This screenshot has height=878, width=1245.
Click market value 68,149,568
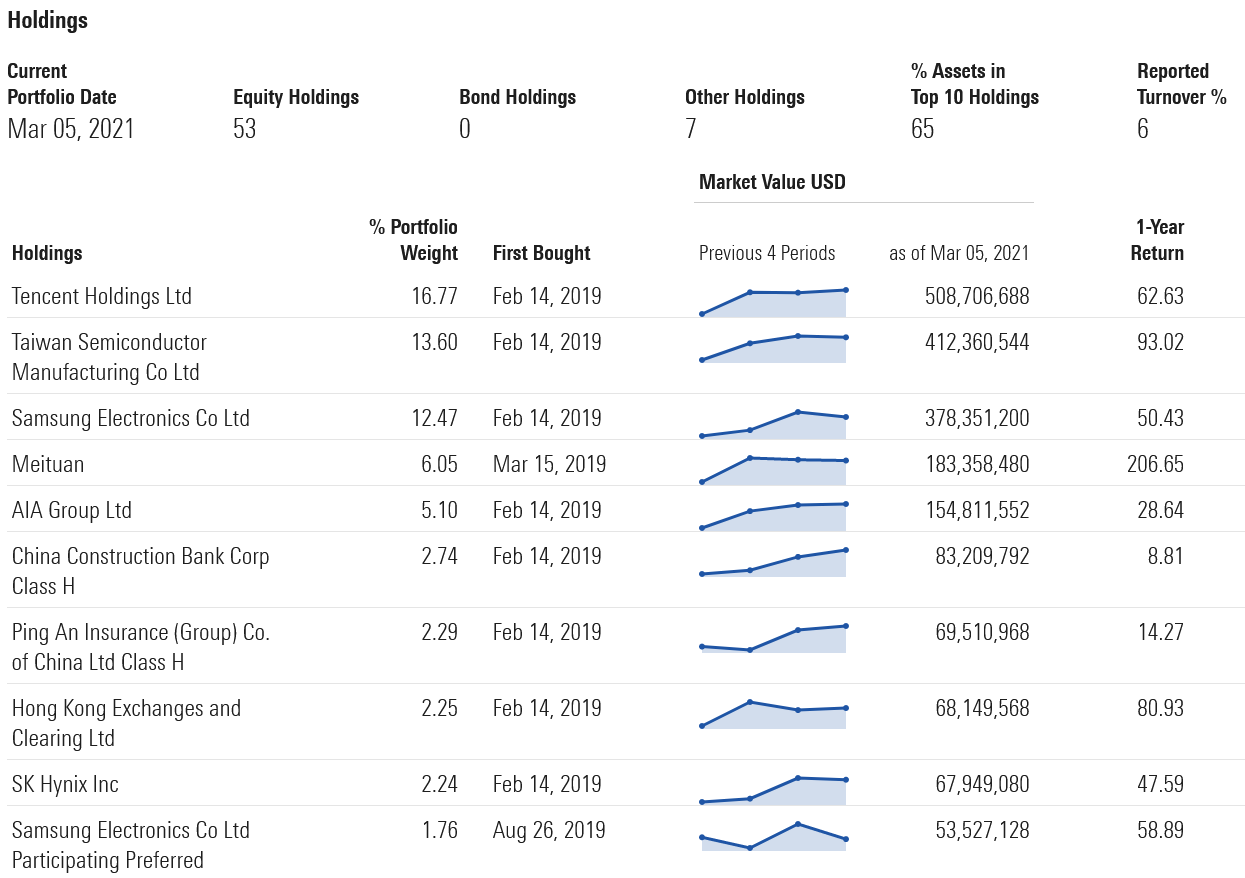click(983, 708)
